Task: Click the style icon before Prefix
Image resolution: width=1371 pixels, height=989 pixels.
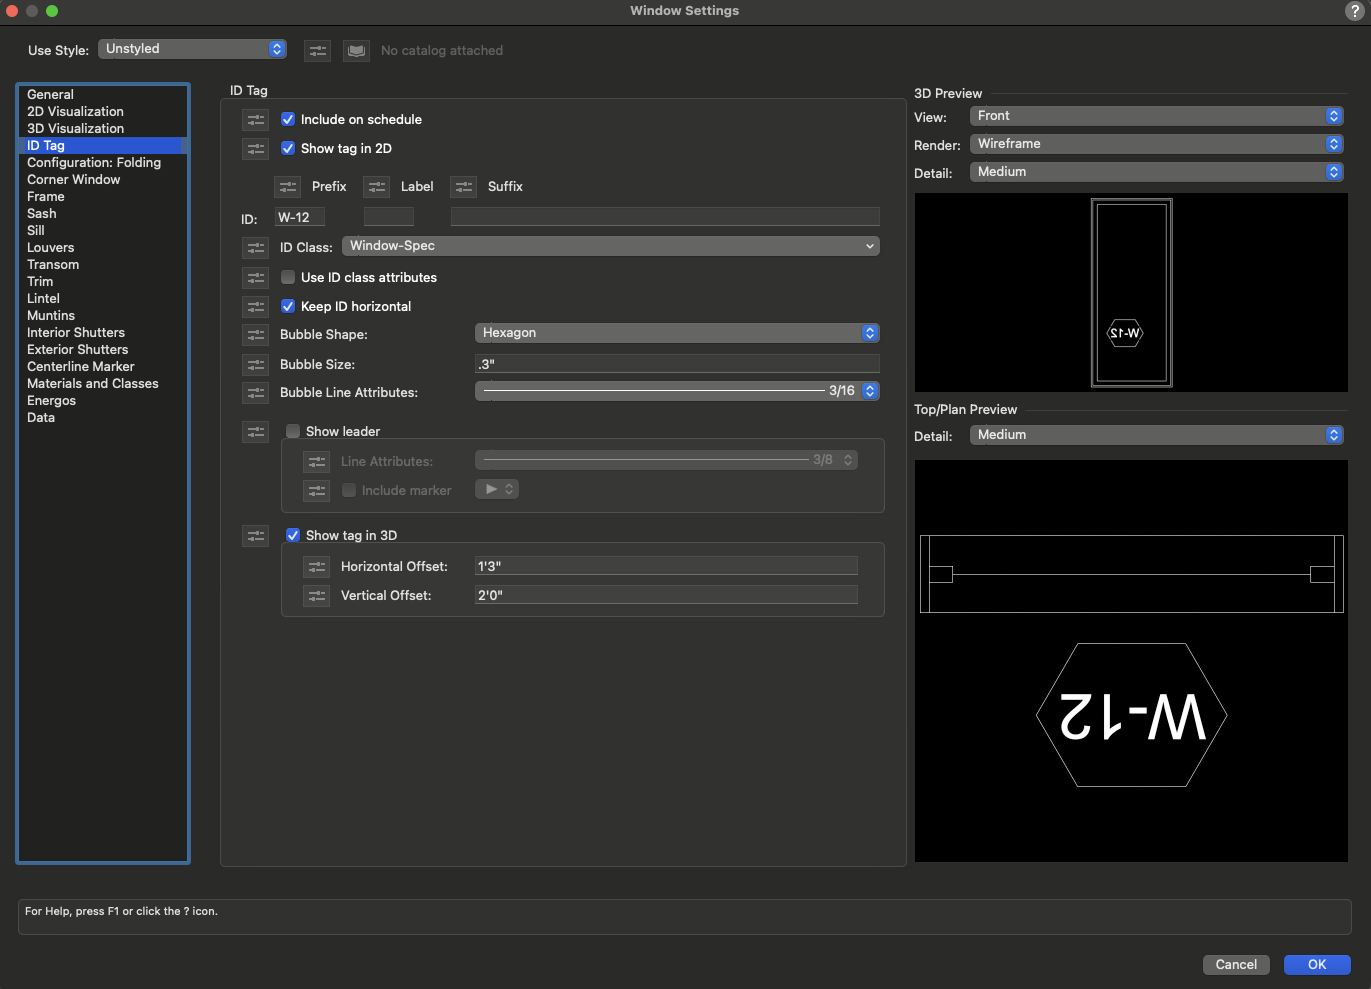Action: pos(287,186)
